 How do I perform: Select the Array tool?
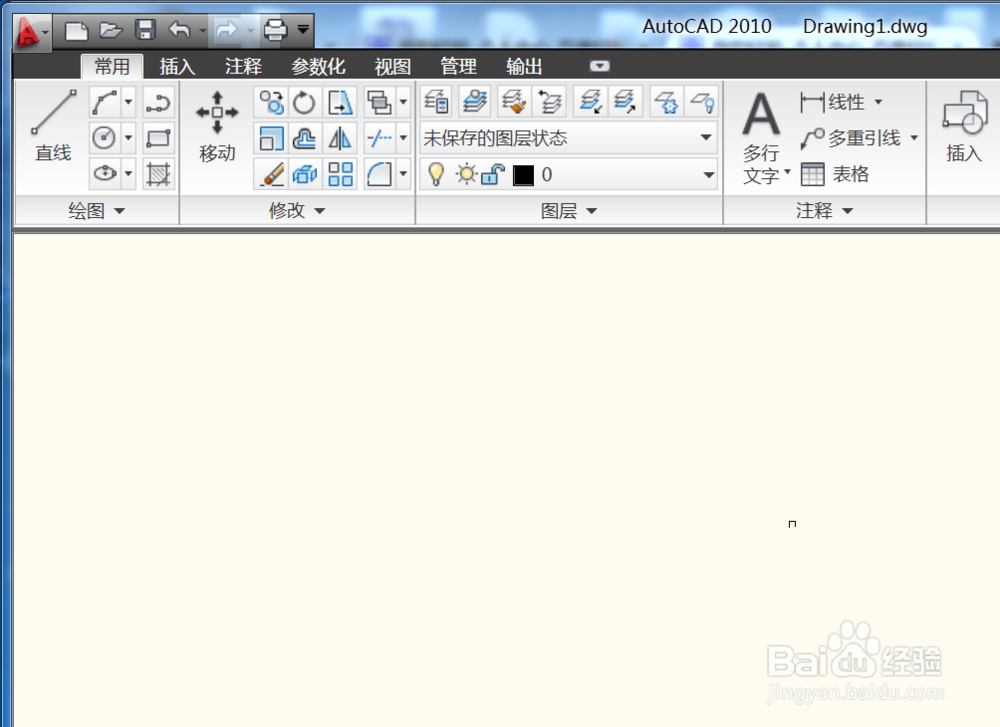(340, 173)
